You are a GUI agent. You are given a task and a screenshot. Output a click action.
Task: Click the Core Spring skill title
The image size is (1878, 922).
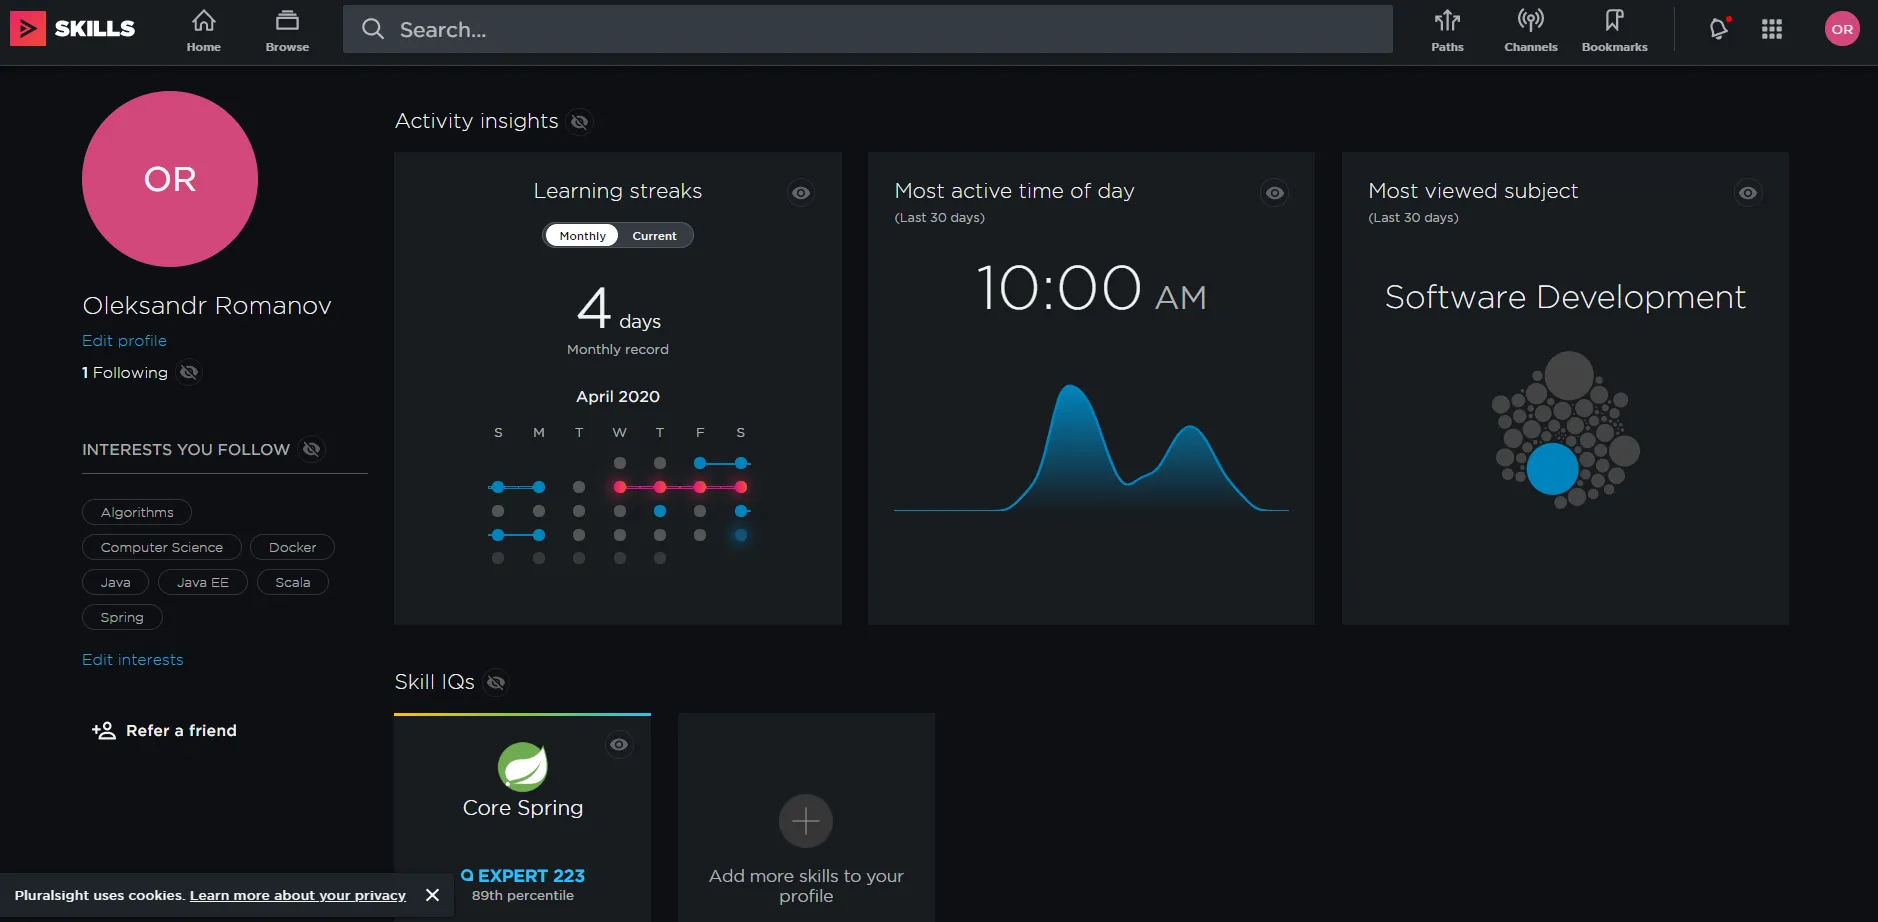coord(523,808)
